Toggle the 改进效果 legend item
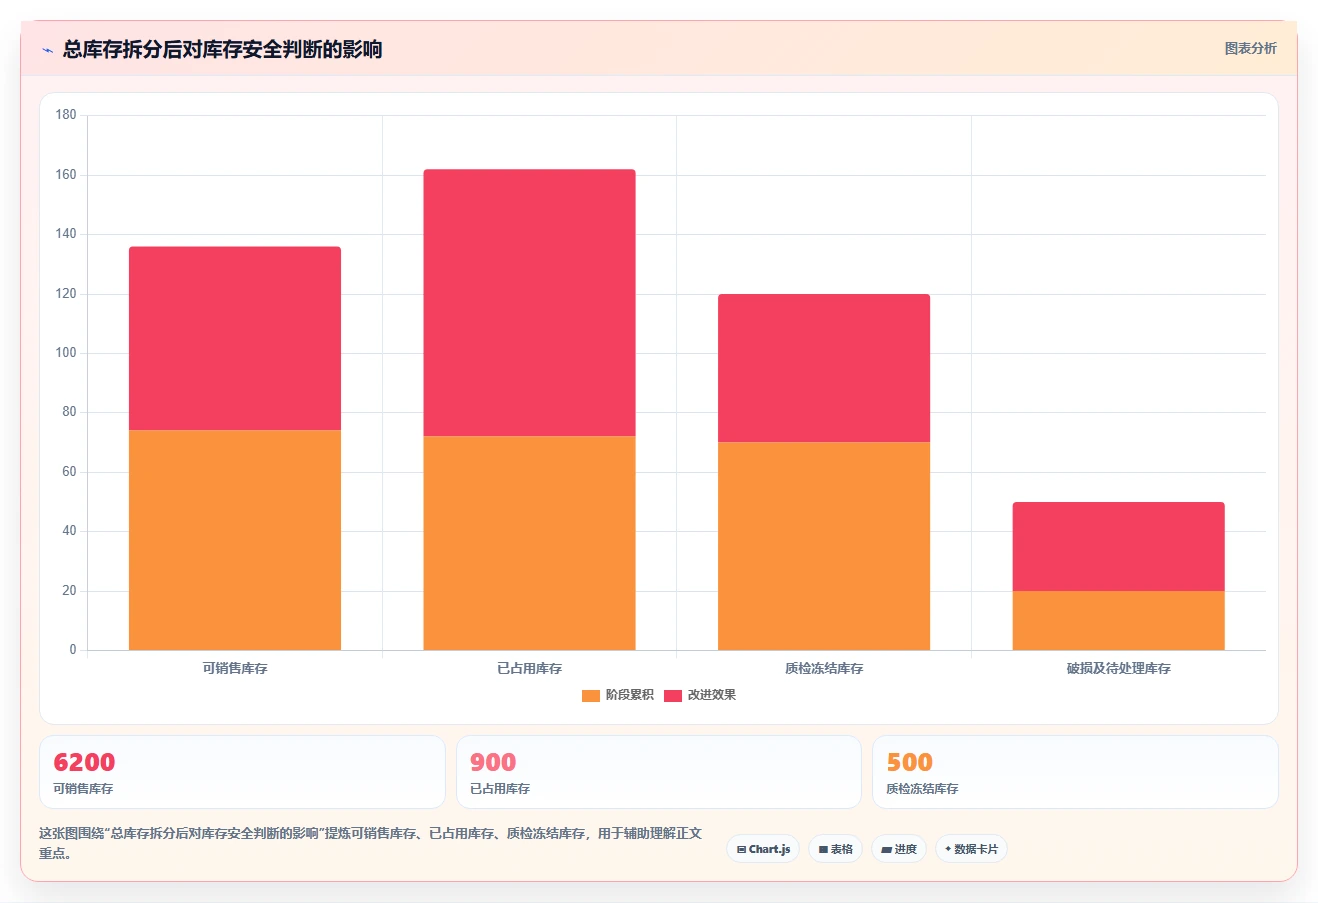Image resolution: width=1318 pixels, height=903 pixels. click(x=700, y=695)
